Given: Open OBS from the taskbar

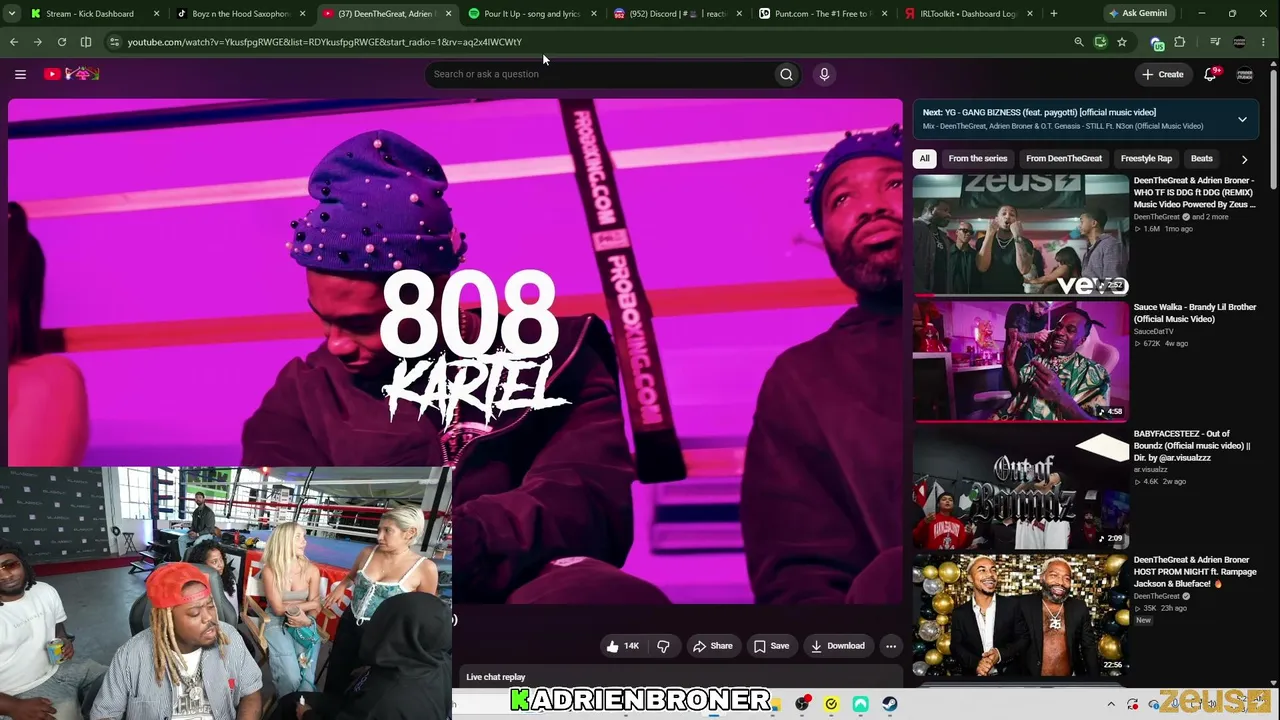Looking at the screenshot, I should pyautogui.click(x=802, y=704).
